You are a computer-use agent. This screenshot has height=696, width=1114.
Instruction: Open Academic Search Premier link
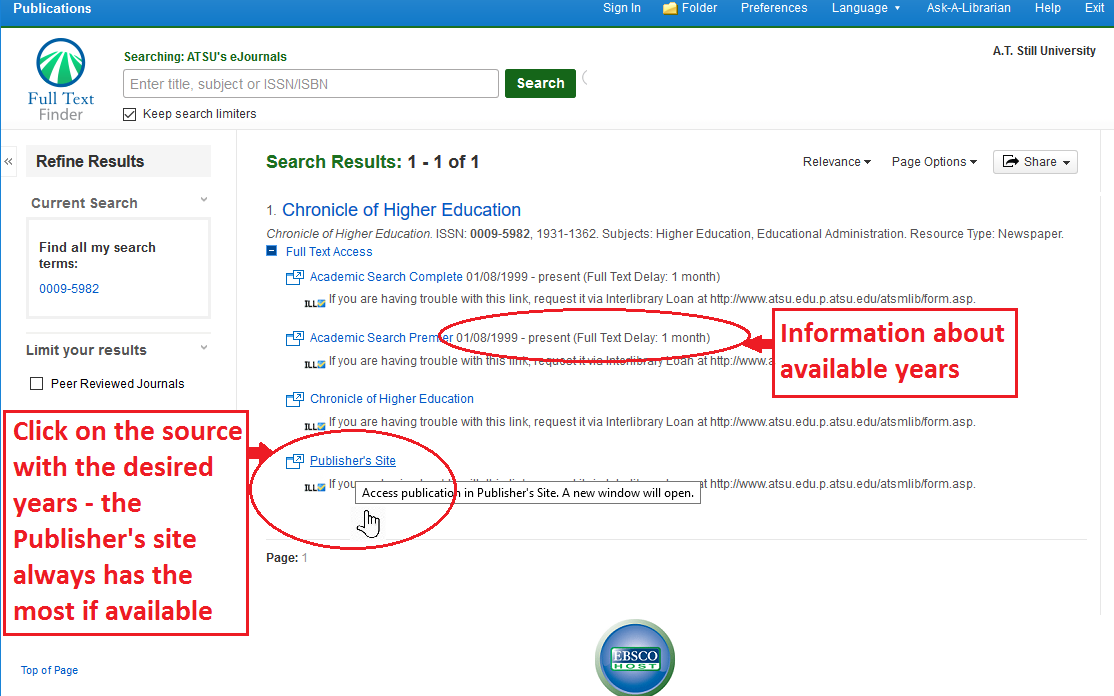(x=381, y=338)
